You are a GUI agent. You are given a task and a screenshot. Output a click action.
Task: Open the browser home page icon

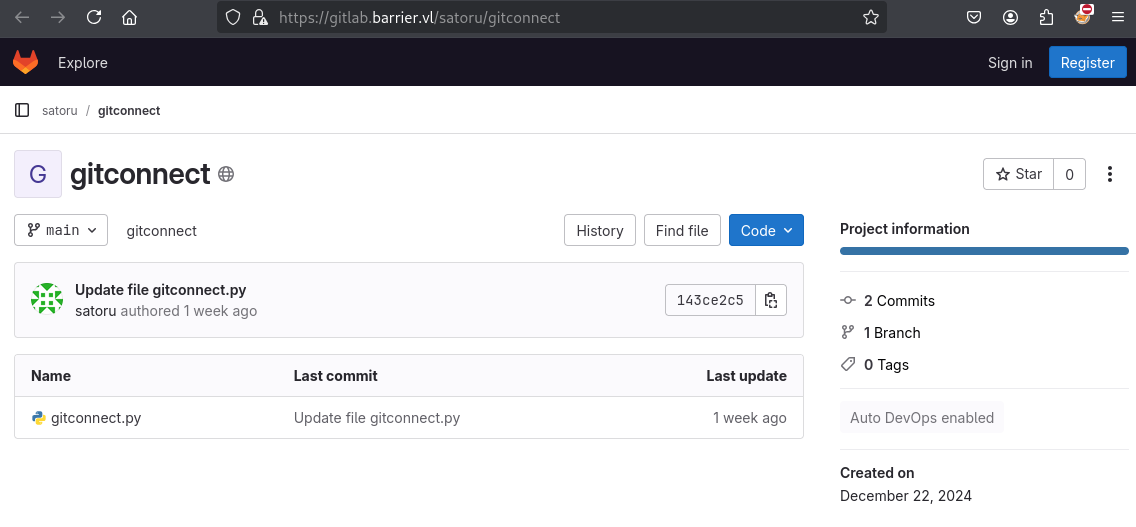(130, 17)
